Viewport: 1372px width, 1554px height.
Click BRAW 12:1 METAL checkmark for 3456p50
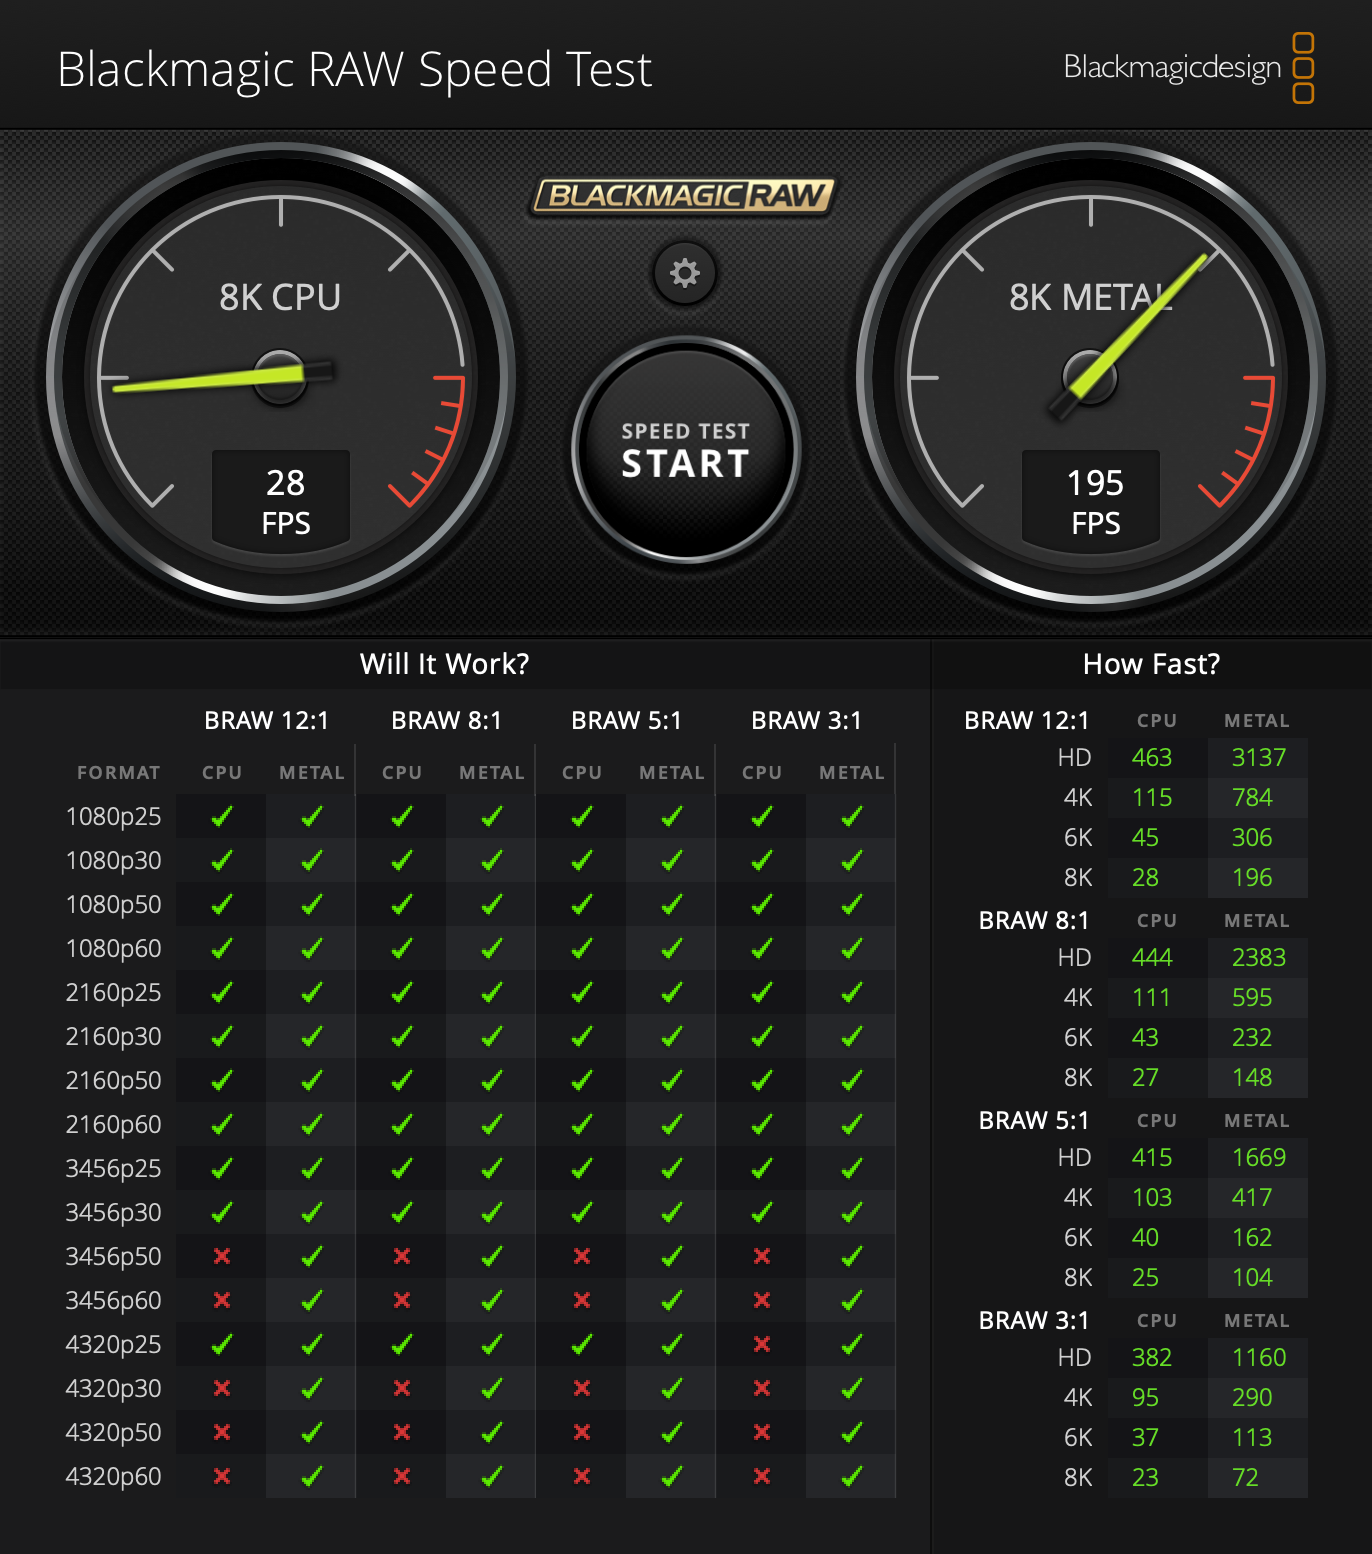(x=312, y=1256)
